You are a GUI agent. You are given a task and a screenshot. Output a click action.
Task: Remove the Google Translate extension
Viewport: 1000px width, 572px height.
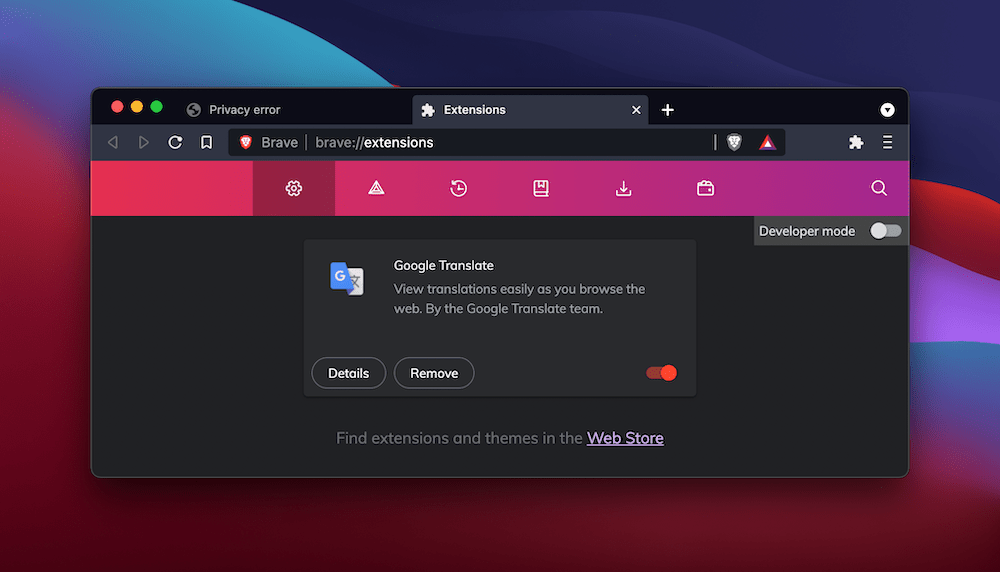[x=434, y=373]
